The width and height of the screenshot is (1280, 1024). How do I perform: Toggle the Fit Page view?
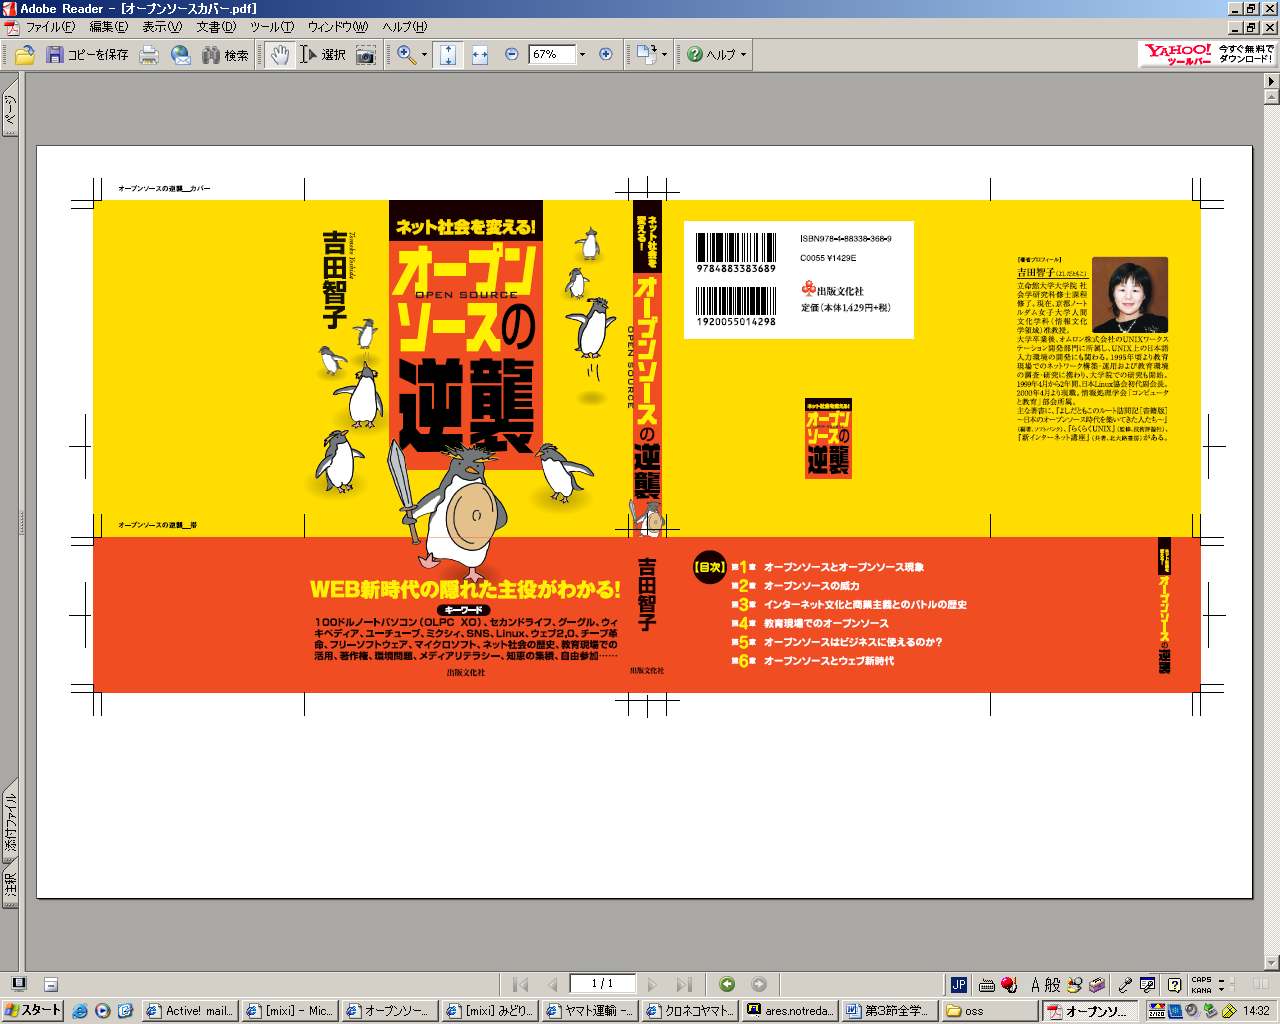(x=448, y=55)
